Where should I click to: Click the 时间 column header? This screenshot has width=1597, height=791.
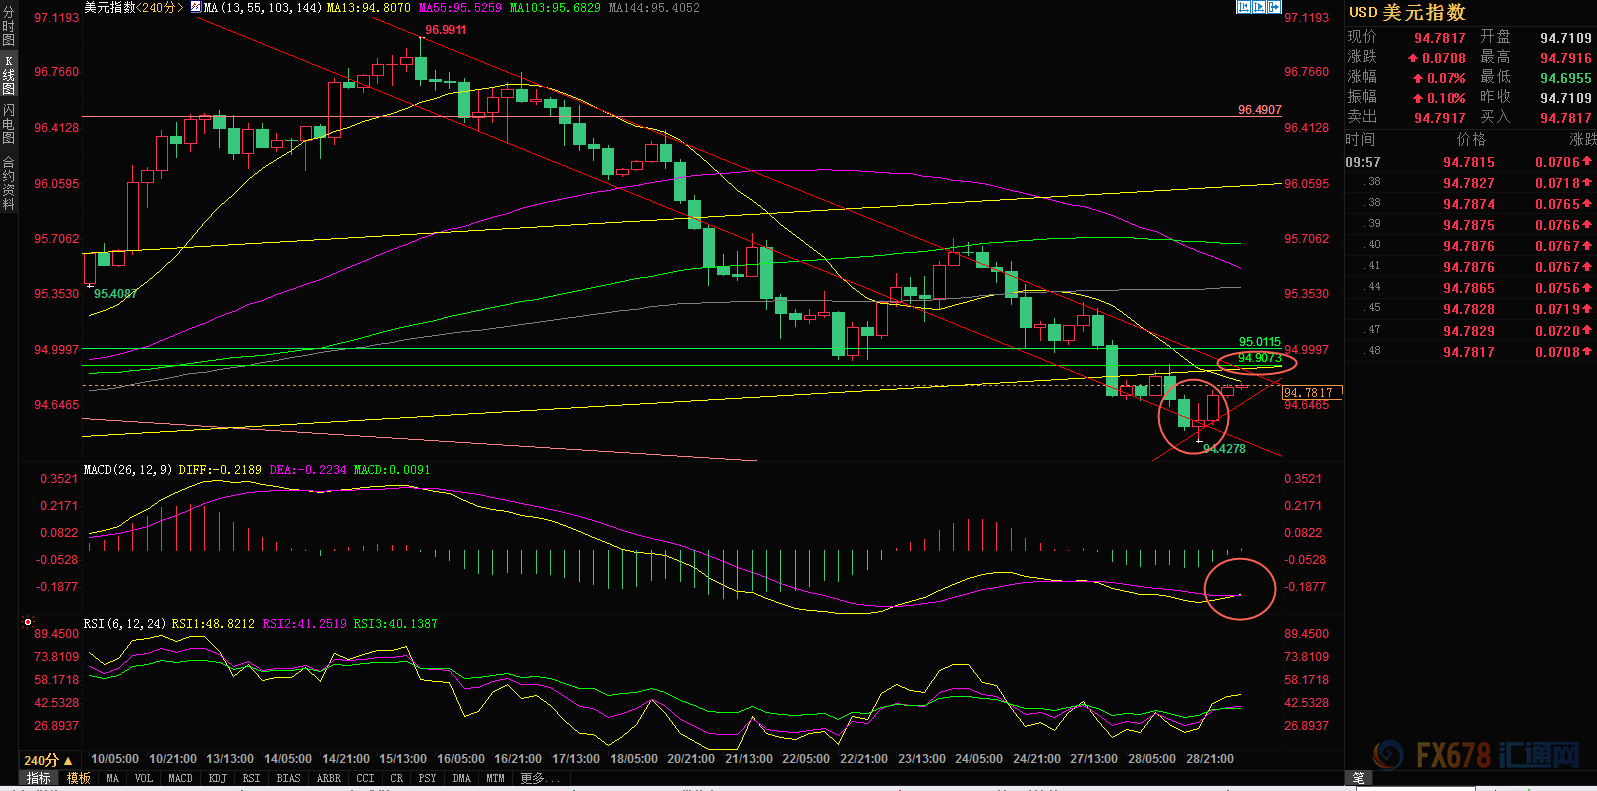[1360, 139]
